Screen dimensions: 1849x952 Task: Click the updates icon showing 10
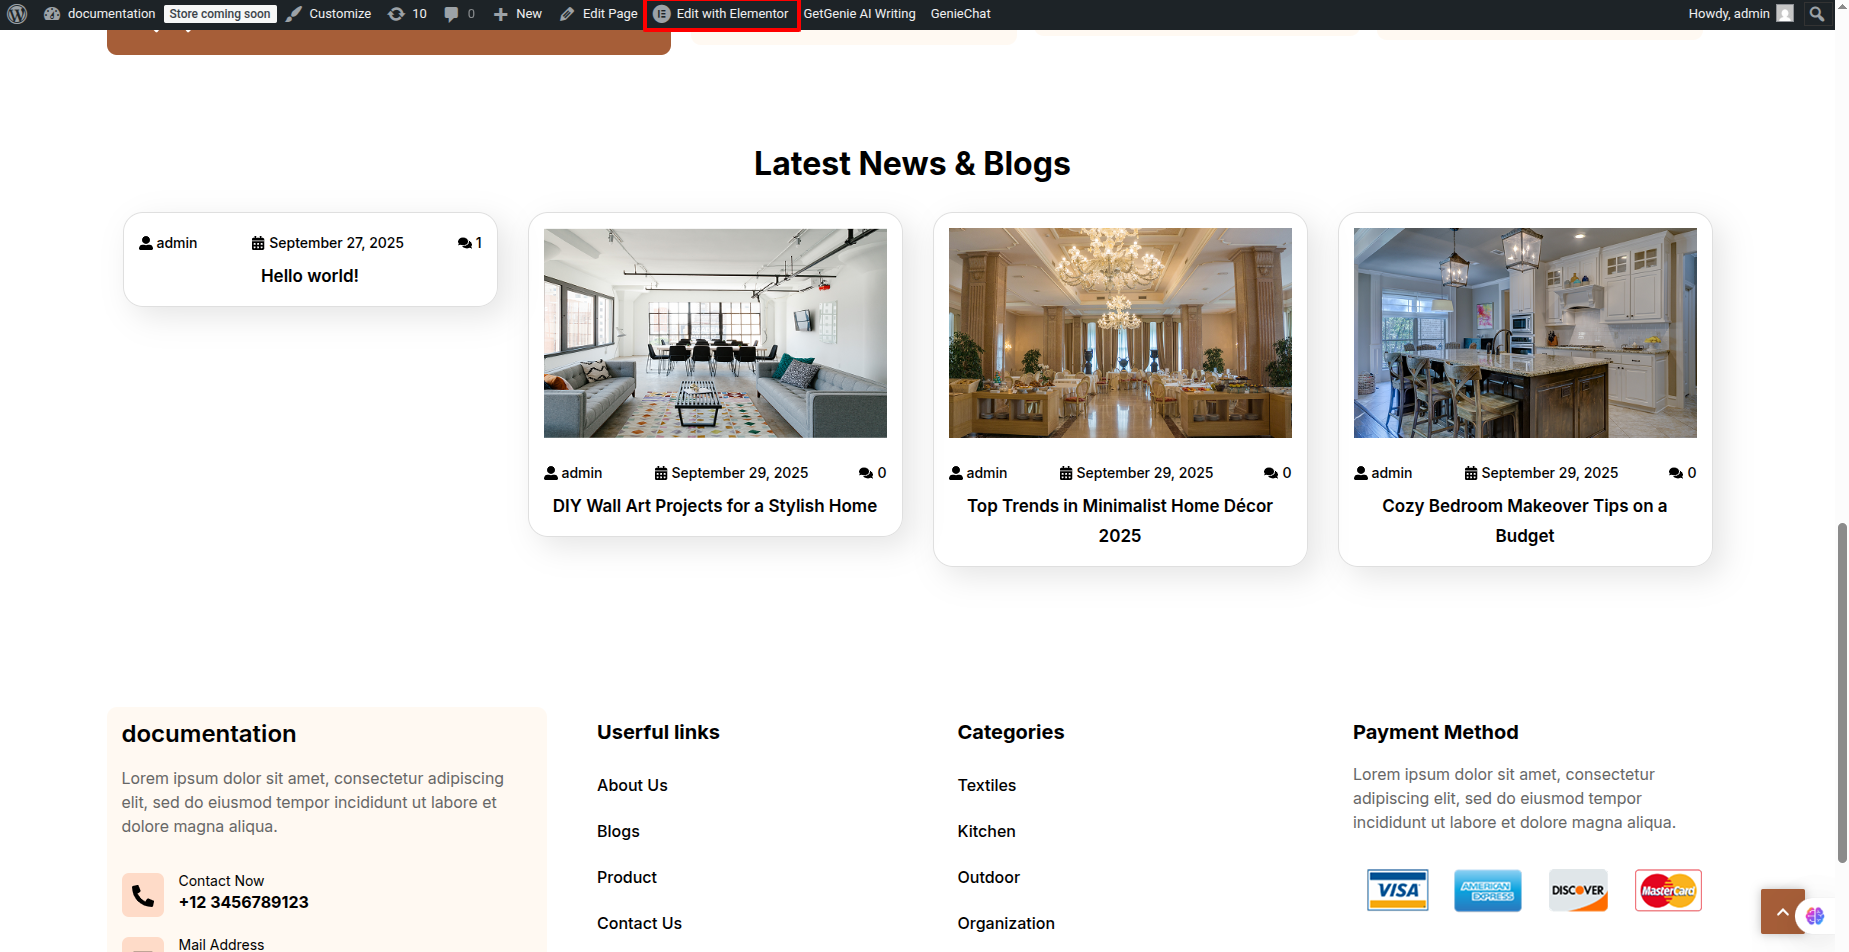407,14
